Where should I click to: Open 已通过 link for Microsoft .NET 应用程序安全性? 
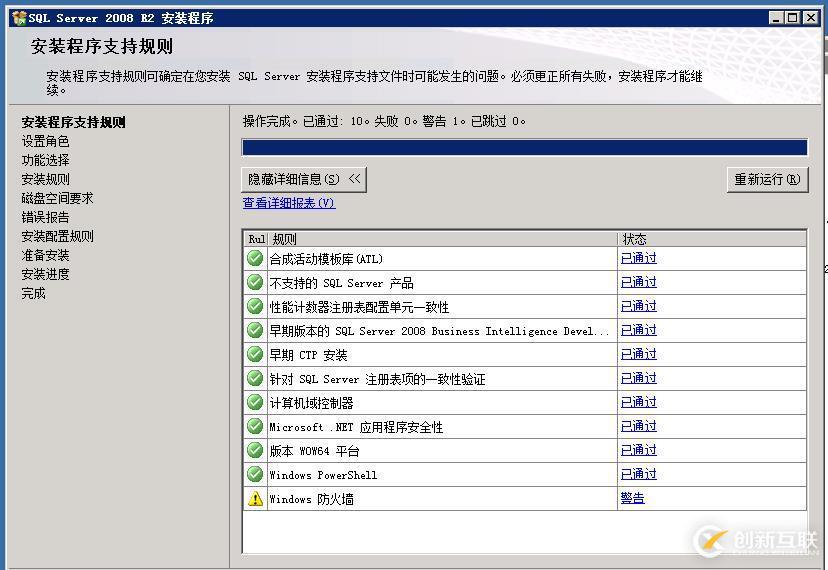pyautogui.click(x=638, y=426)
